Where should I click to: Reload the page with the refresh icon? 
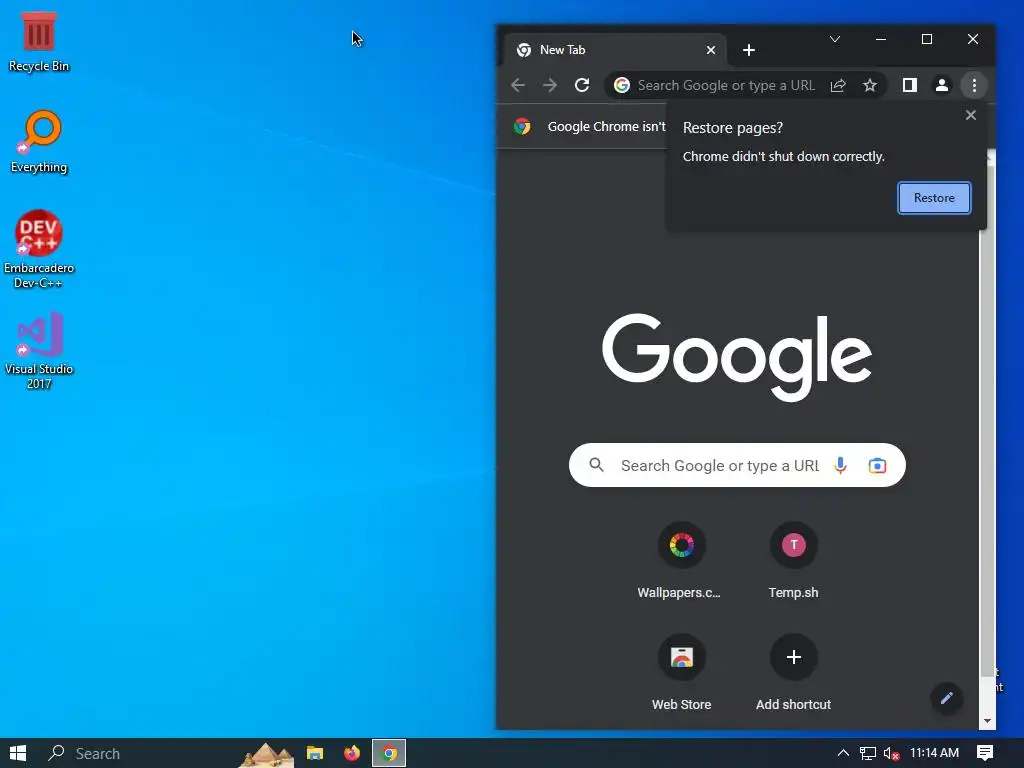coord(582,85)
